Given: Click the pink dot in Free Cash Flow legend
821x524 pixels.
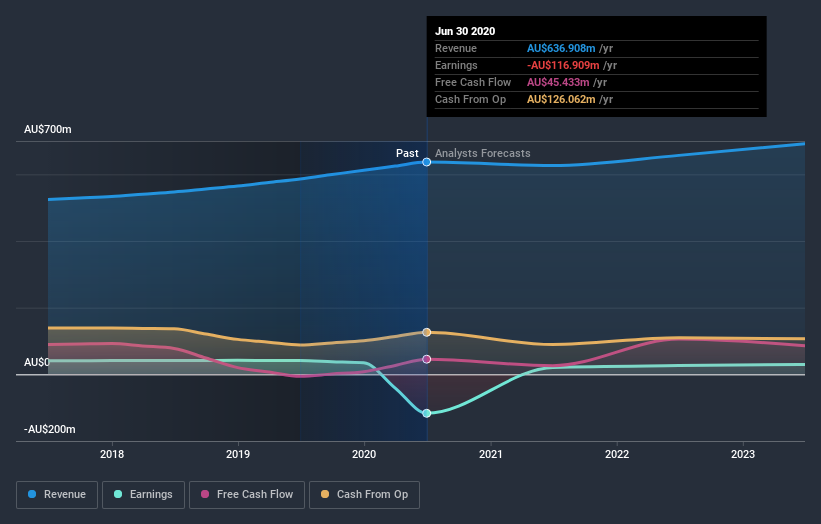Looking at the screenshot, I should (x=205, y=494).
